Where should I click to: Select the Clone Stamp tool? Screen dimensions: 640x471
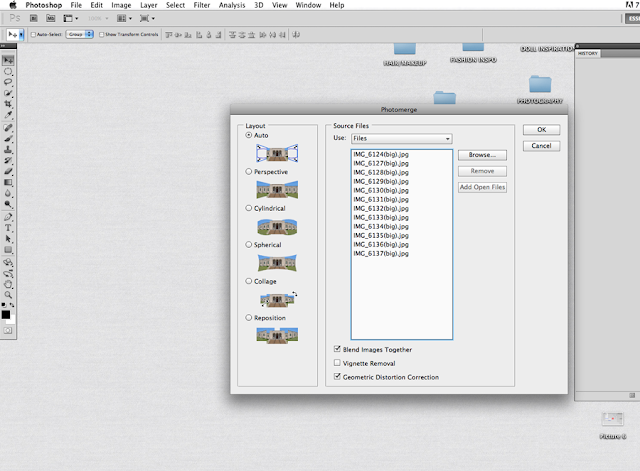pos(8,150)
